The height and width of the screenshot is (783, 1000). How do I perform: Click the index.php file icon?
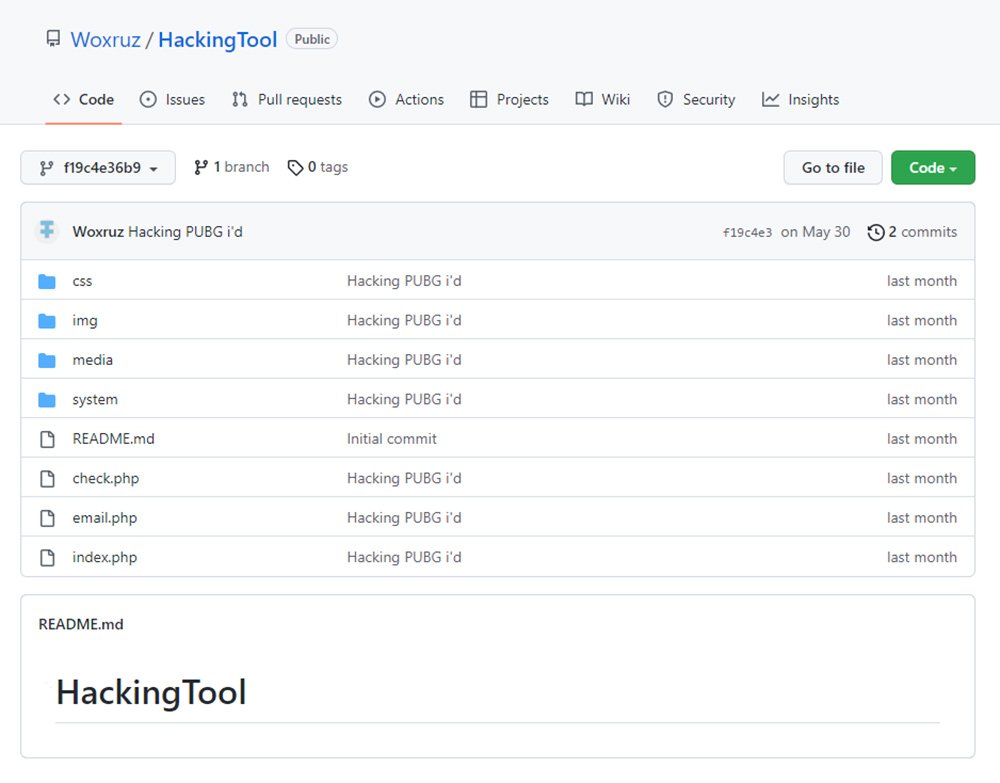(47, 557)
